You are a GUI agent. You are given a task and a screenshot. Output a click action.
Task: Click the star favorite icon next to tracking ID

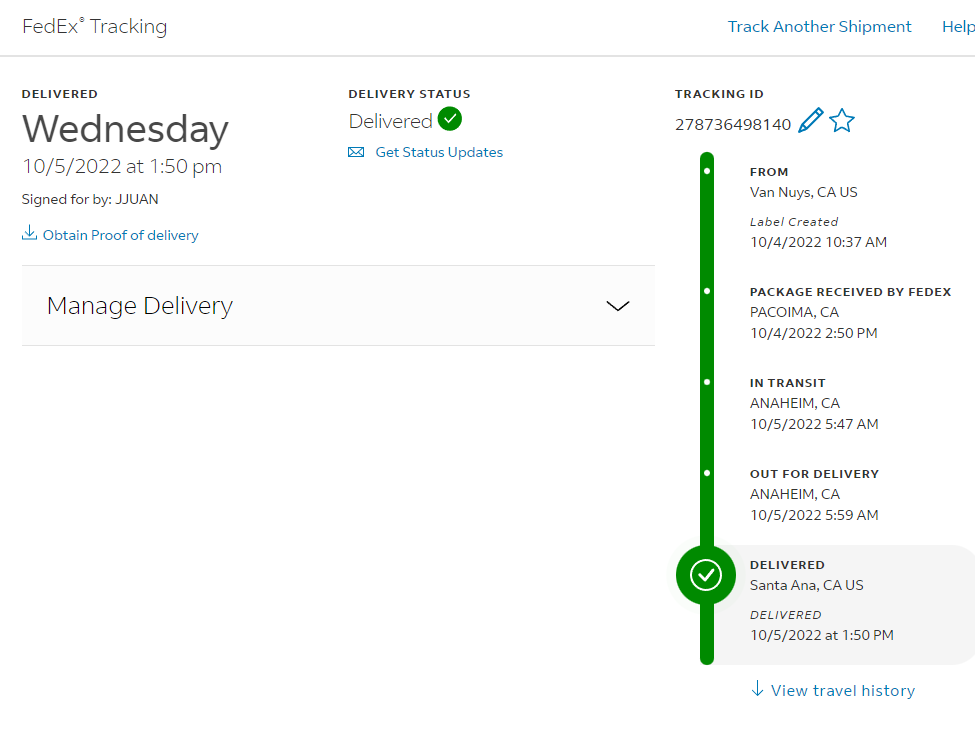pos(842,121)
